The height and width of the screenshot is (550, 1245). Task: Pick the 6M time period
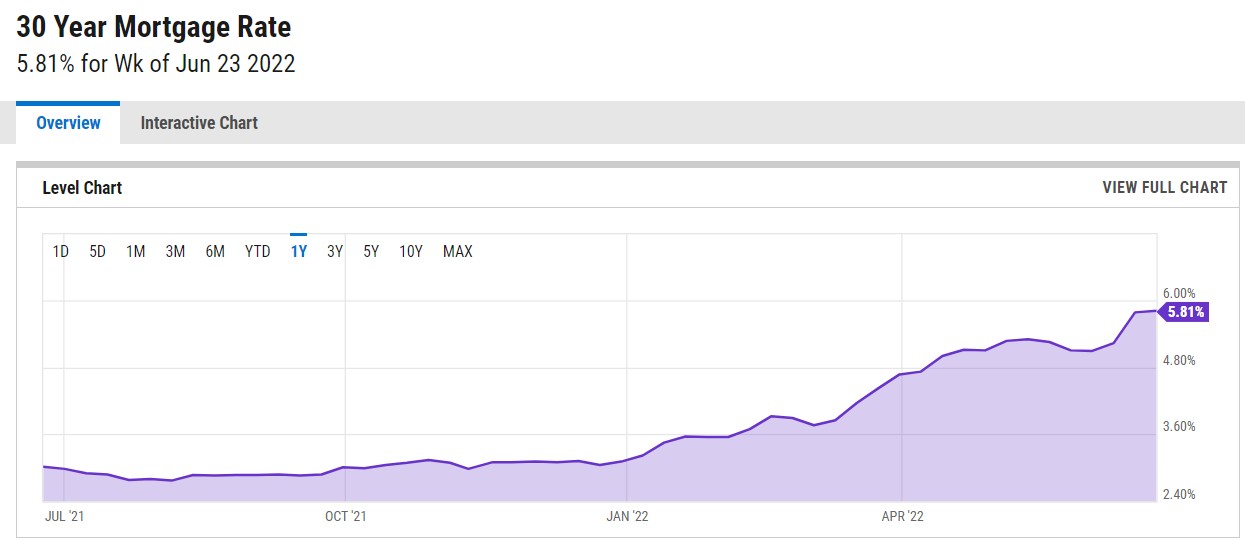(215, 251)
